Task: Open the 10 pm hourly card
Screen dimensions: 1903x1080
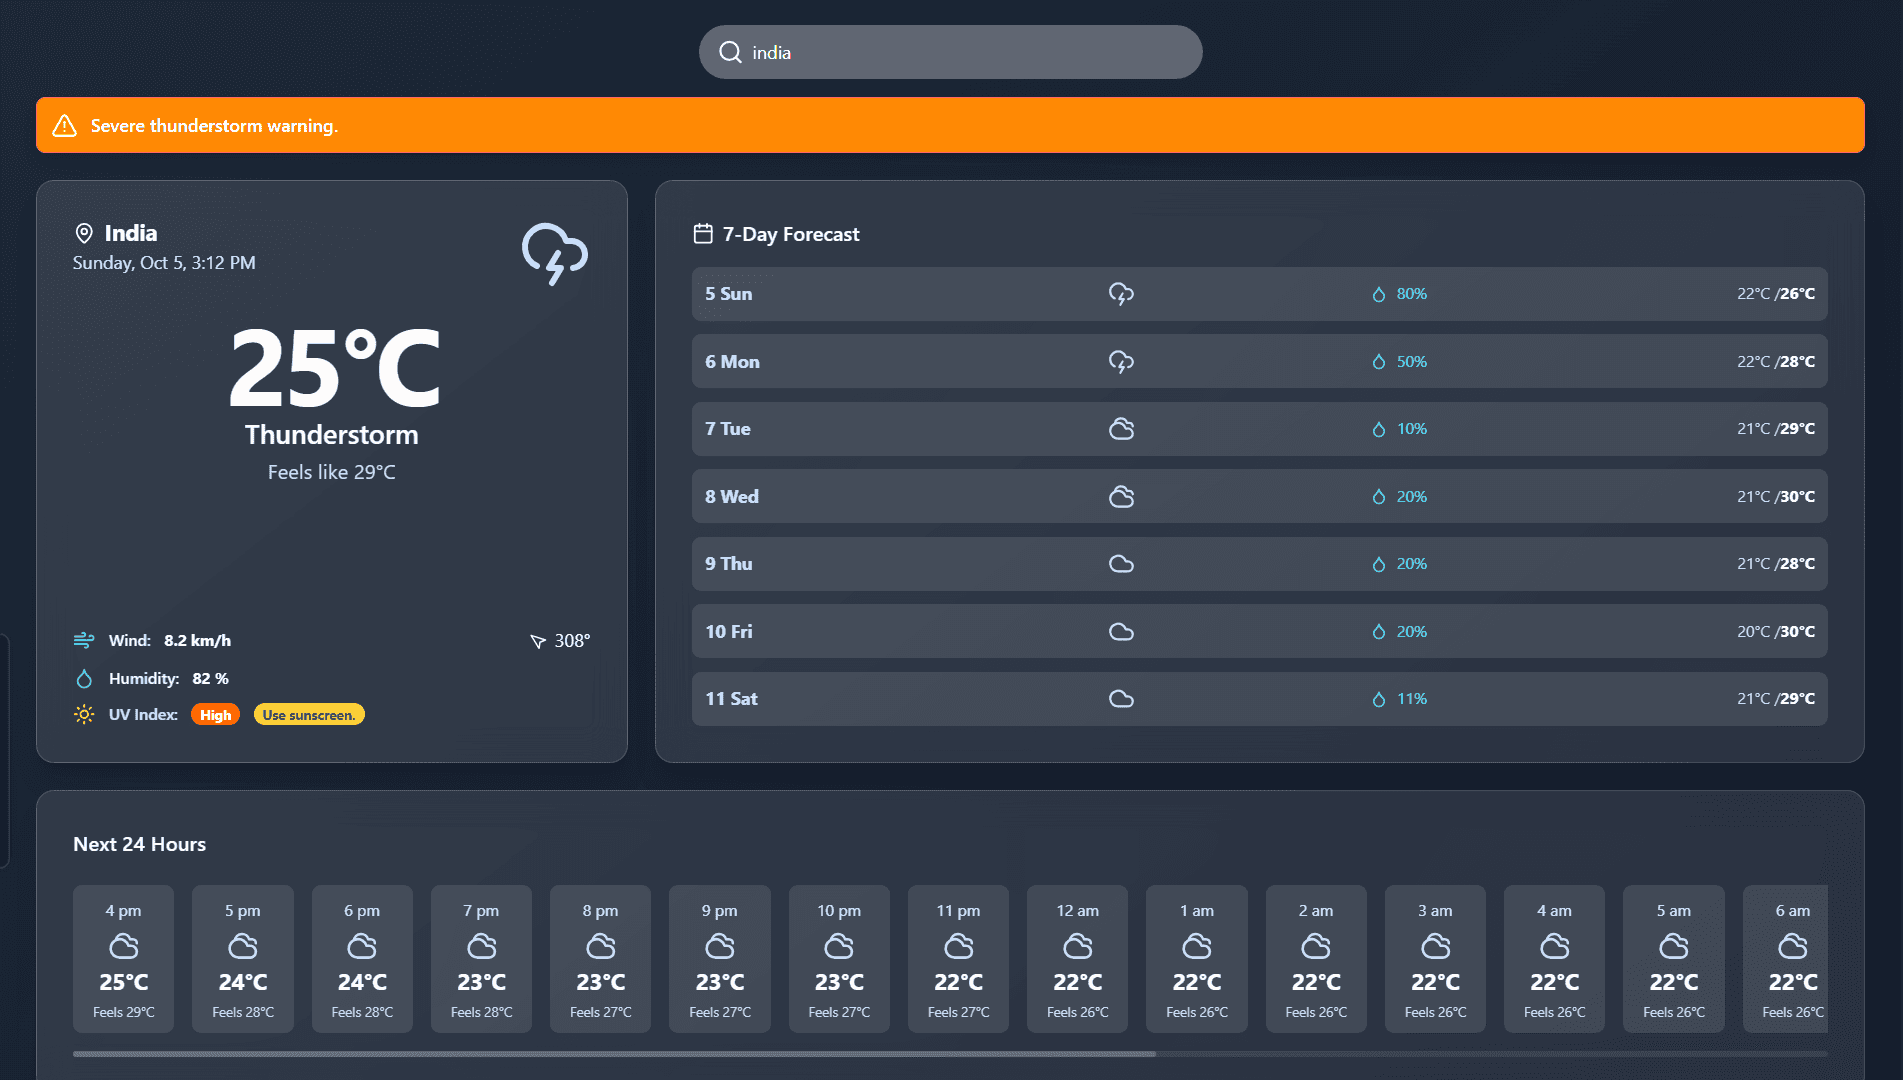Action: [839, 958]
